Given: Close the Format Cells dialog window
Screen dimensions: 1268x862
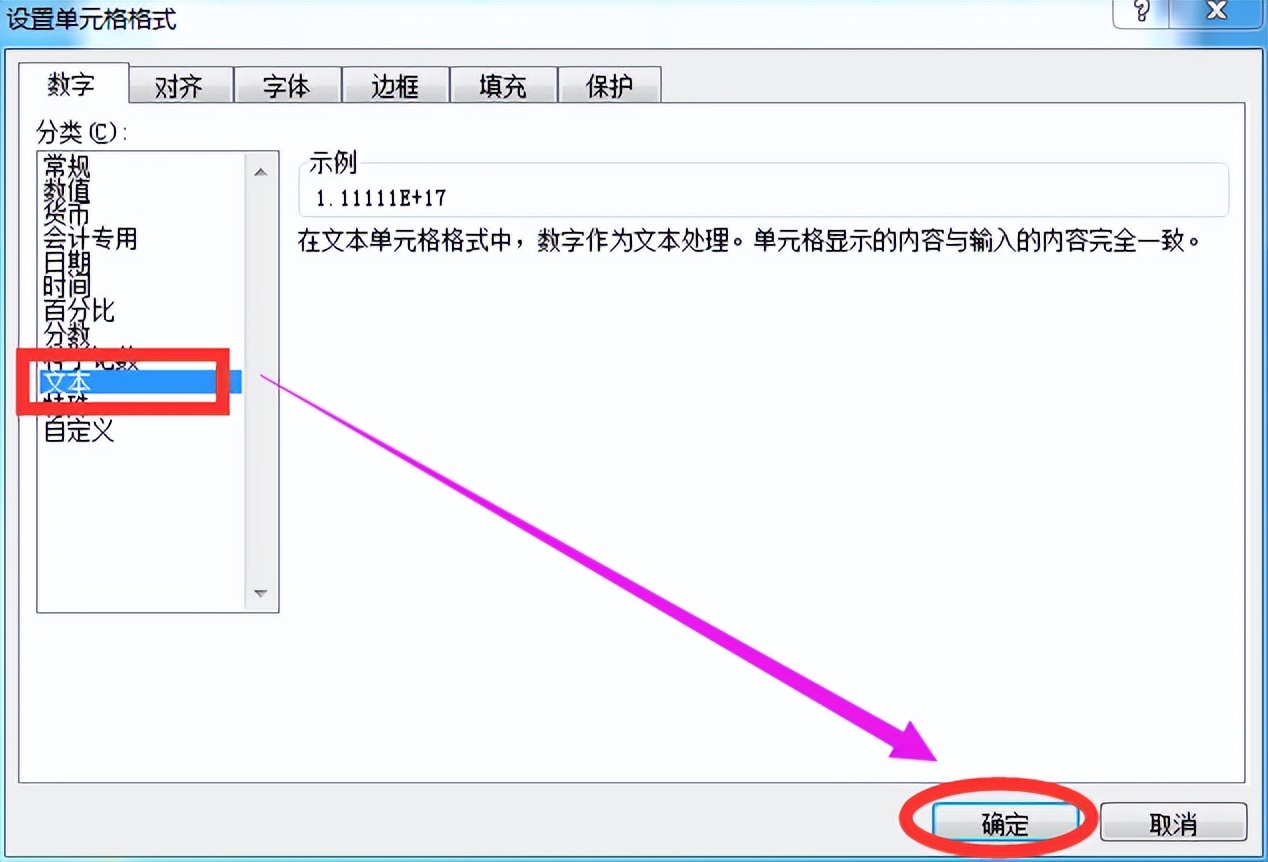Looking at the screenshot, I should (1215, 12).
